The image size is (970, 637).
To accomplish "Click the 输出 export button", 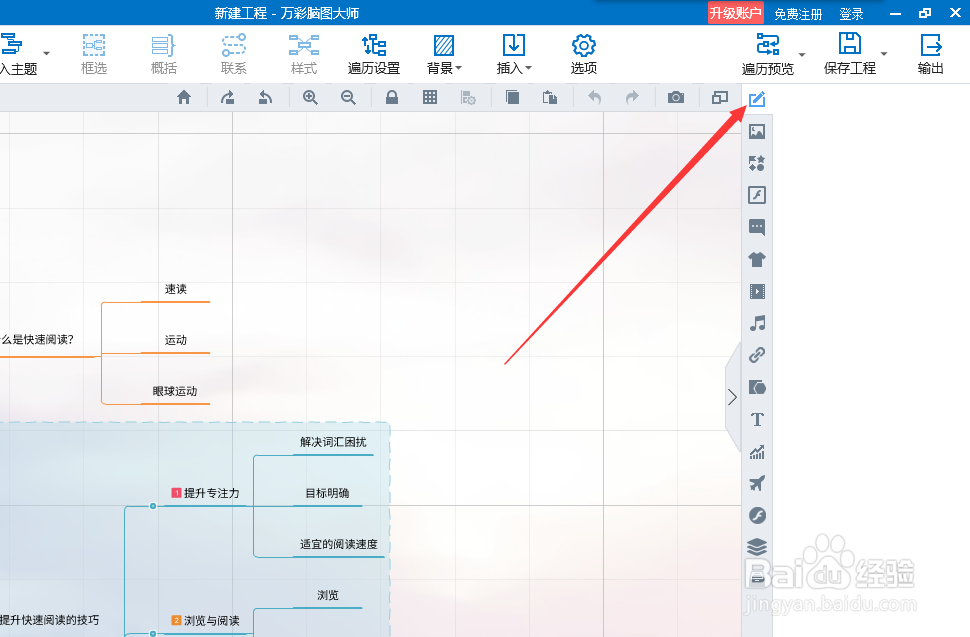I will (x=930, y=54).
